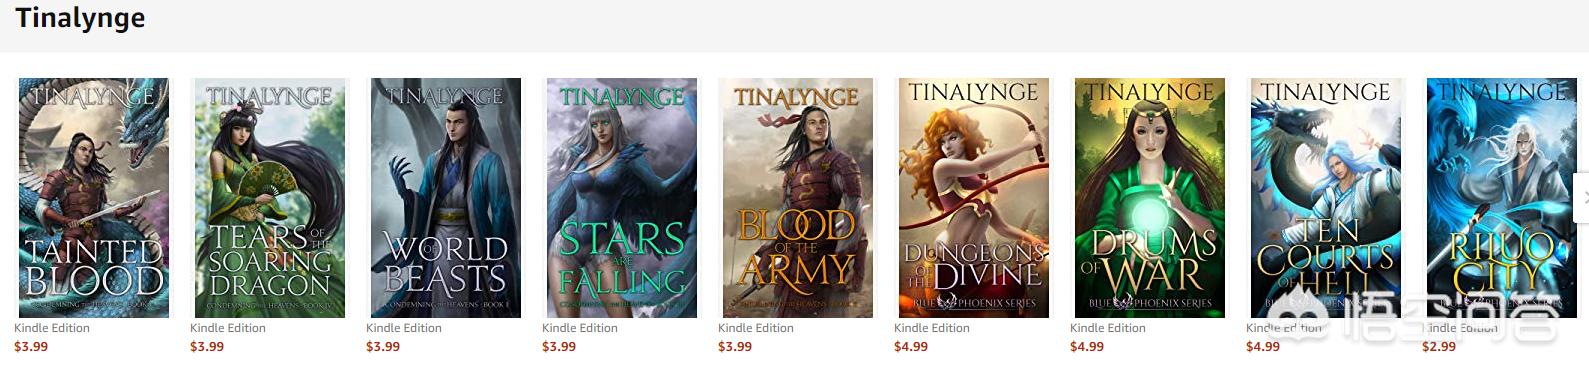Click the next arrow on carousel edge
1589x373 pixels.
pyautogui.click(x=1582, y=197)
